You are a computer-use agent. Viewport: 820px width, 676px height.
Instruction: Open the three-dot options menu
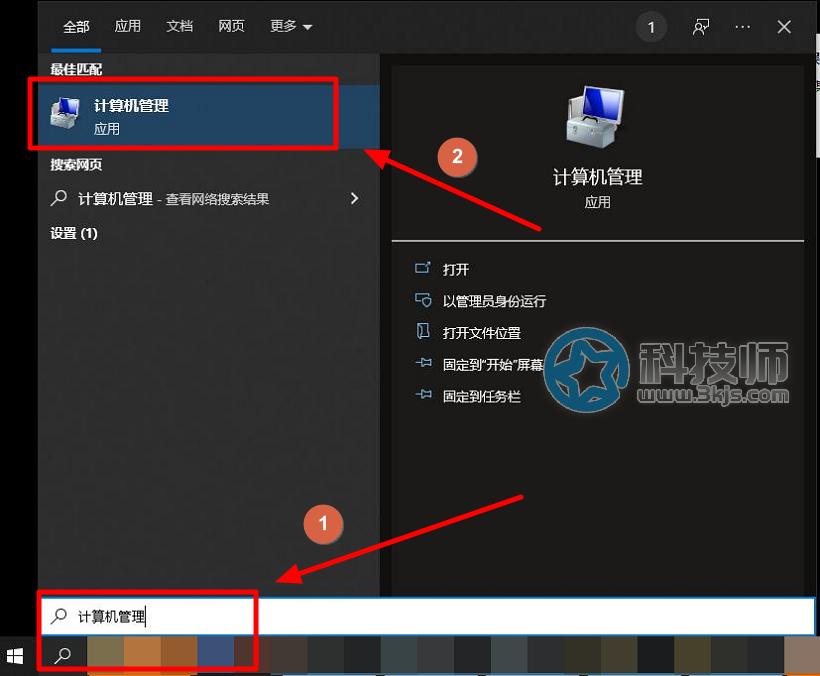743,27
